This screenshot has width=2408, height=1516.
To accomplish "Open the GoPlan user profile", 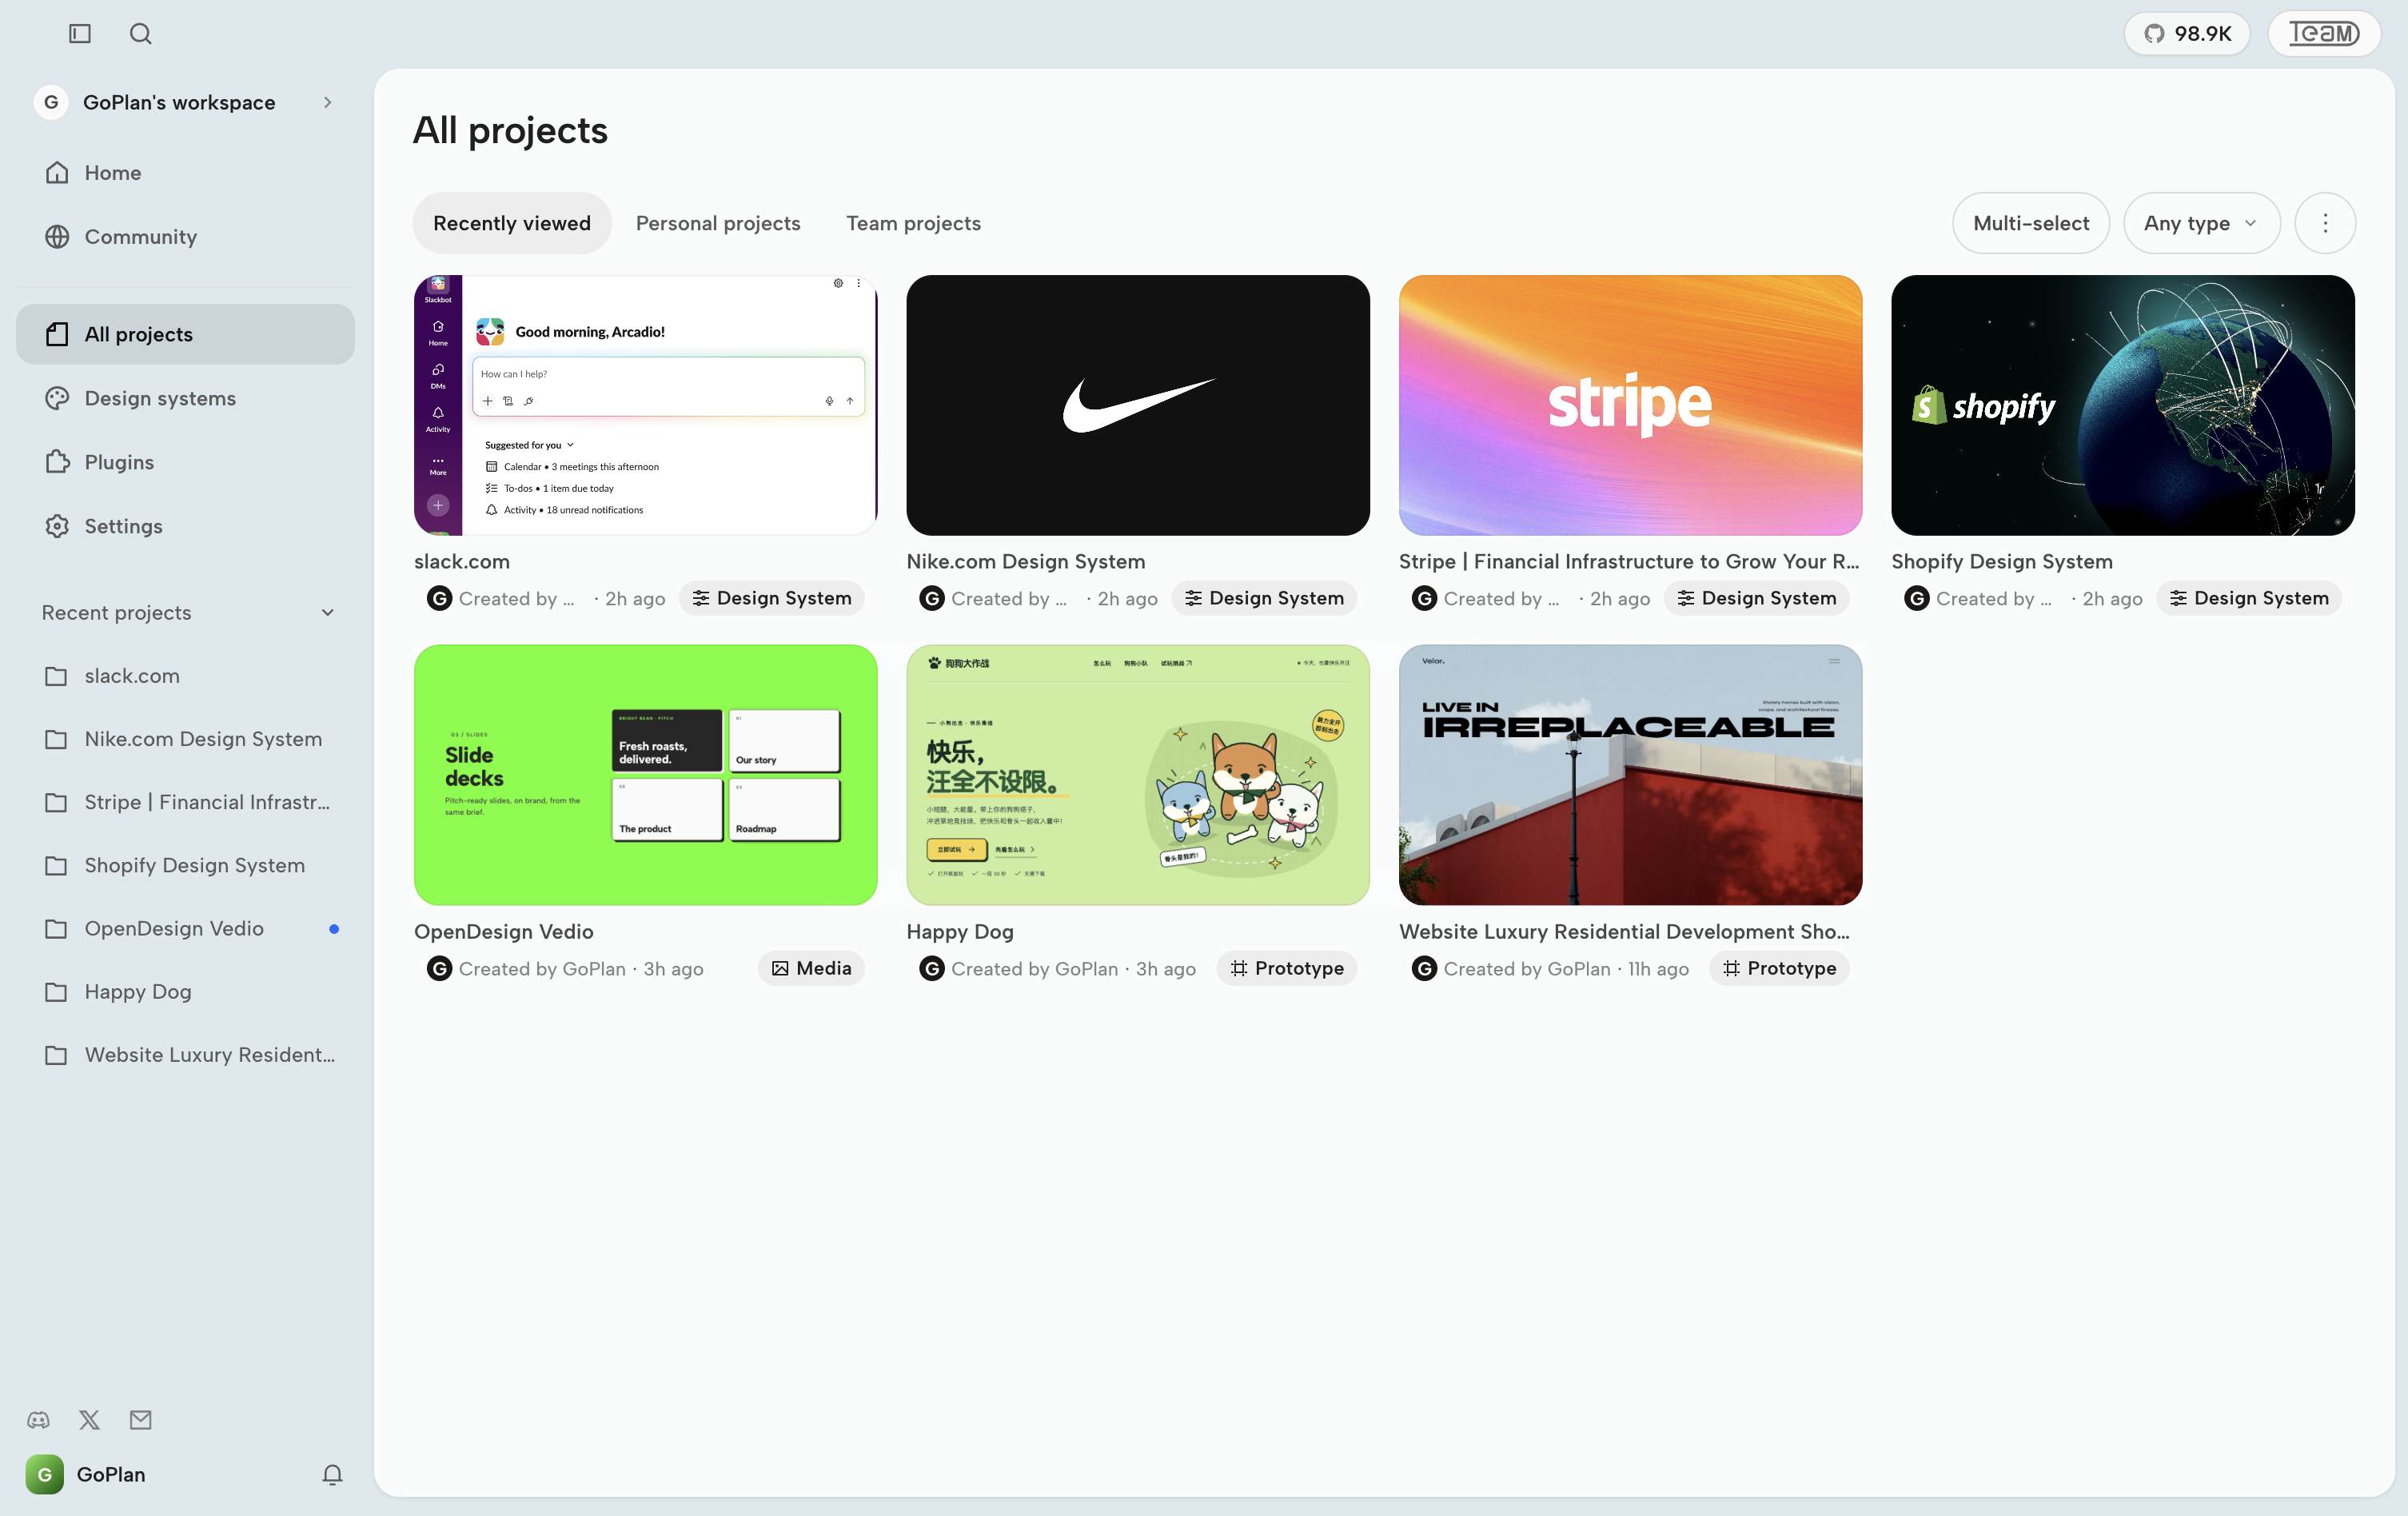I will click(x=86, y=1474).
